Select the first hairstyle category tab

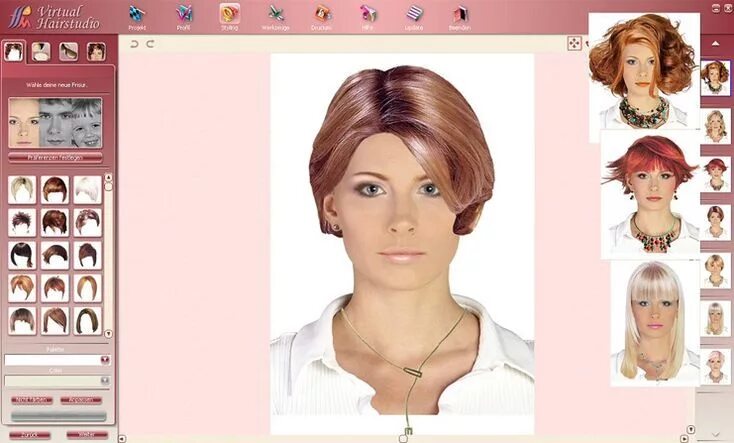(15, 51)
